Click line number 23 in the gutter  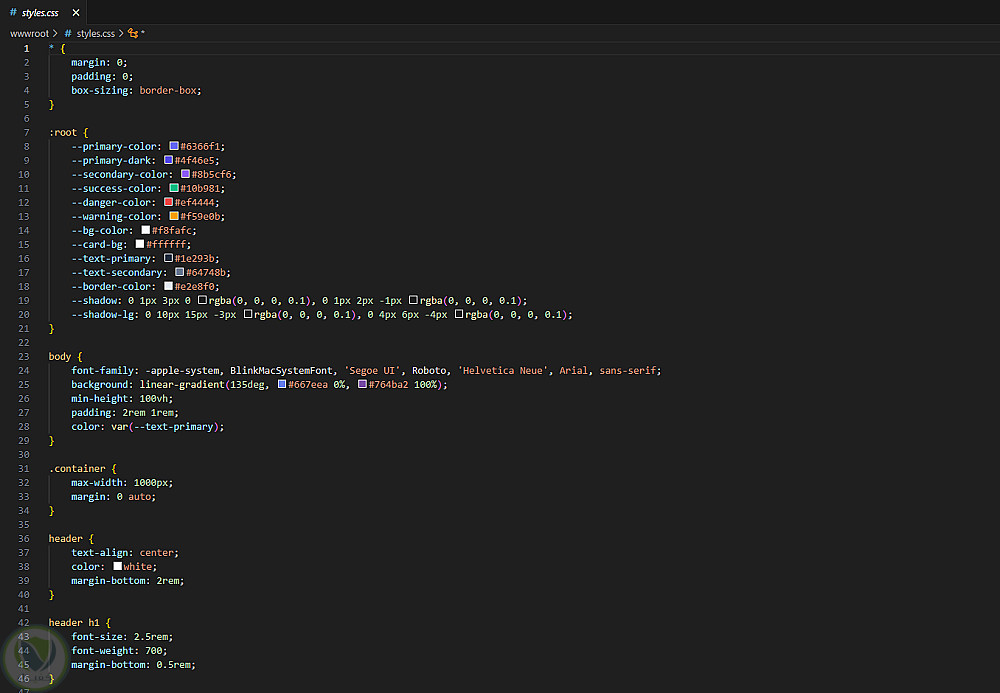pos(26,356)
